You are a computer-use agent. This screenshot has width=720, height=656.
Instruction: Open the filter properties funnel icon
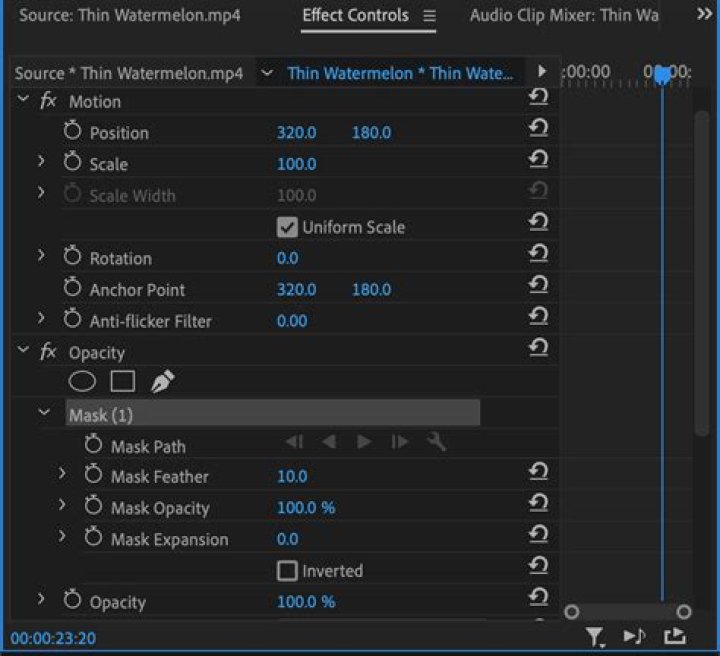tap(595, 636)
